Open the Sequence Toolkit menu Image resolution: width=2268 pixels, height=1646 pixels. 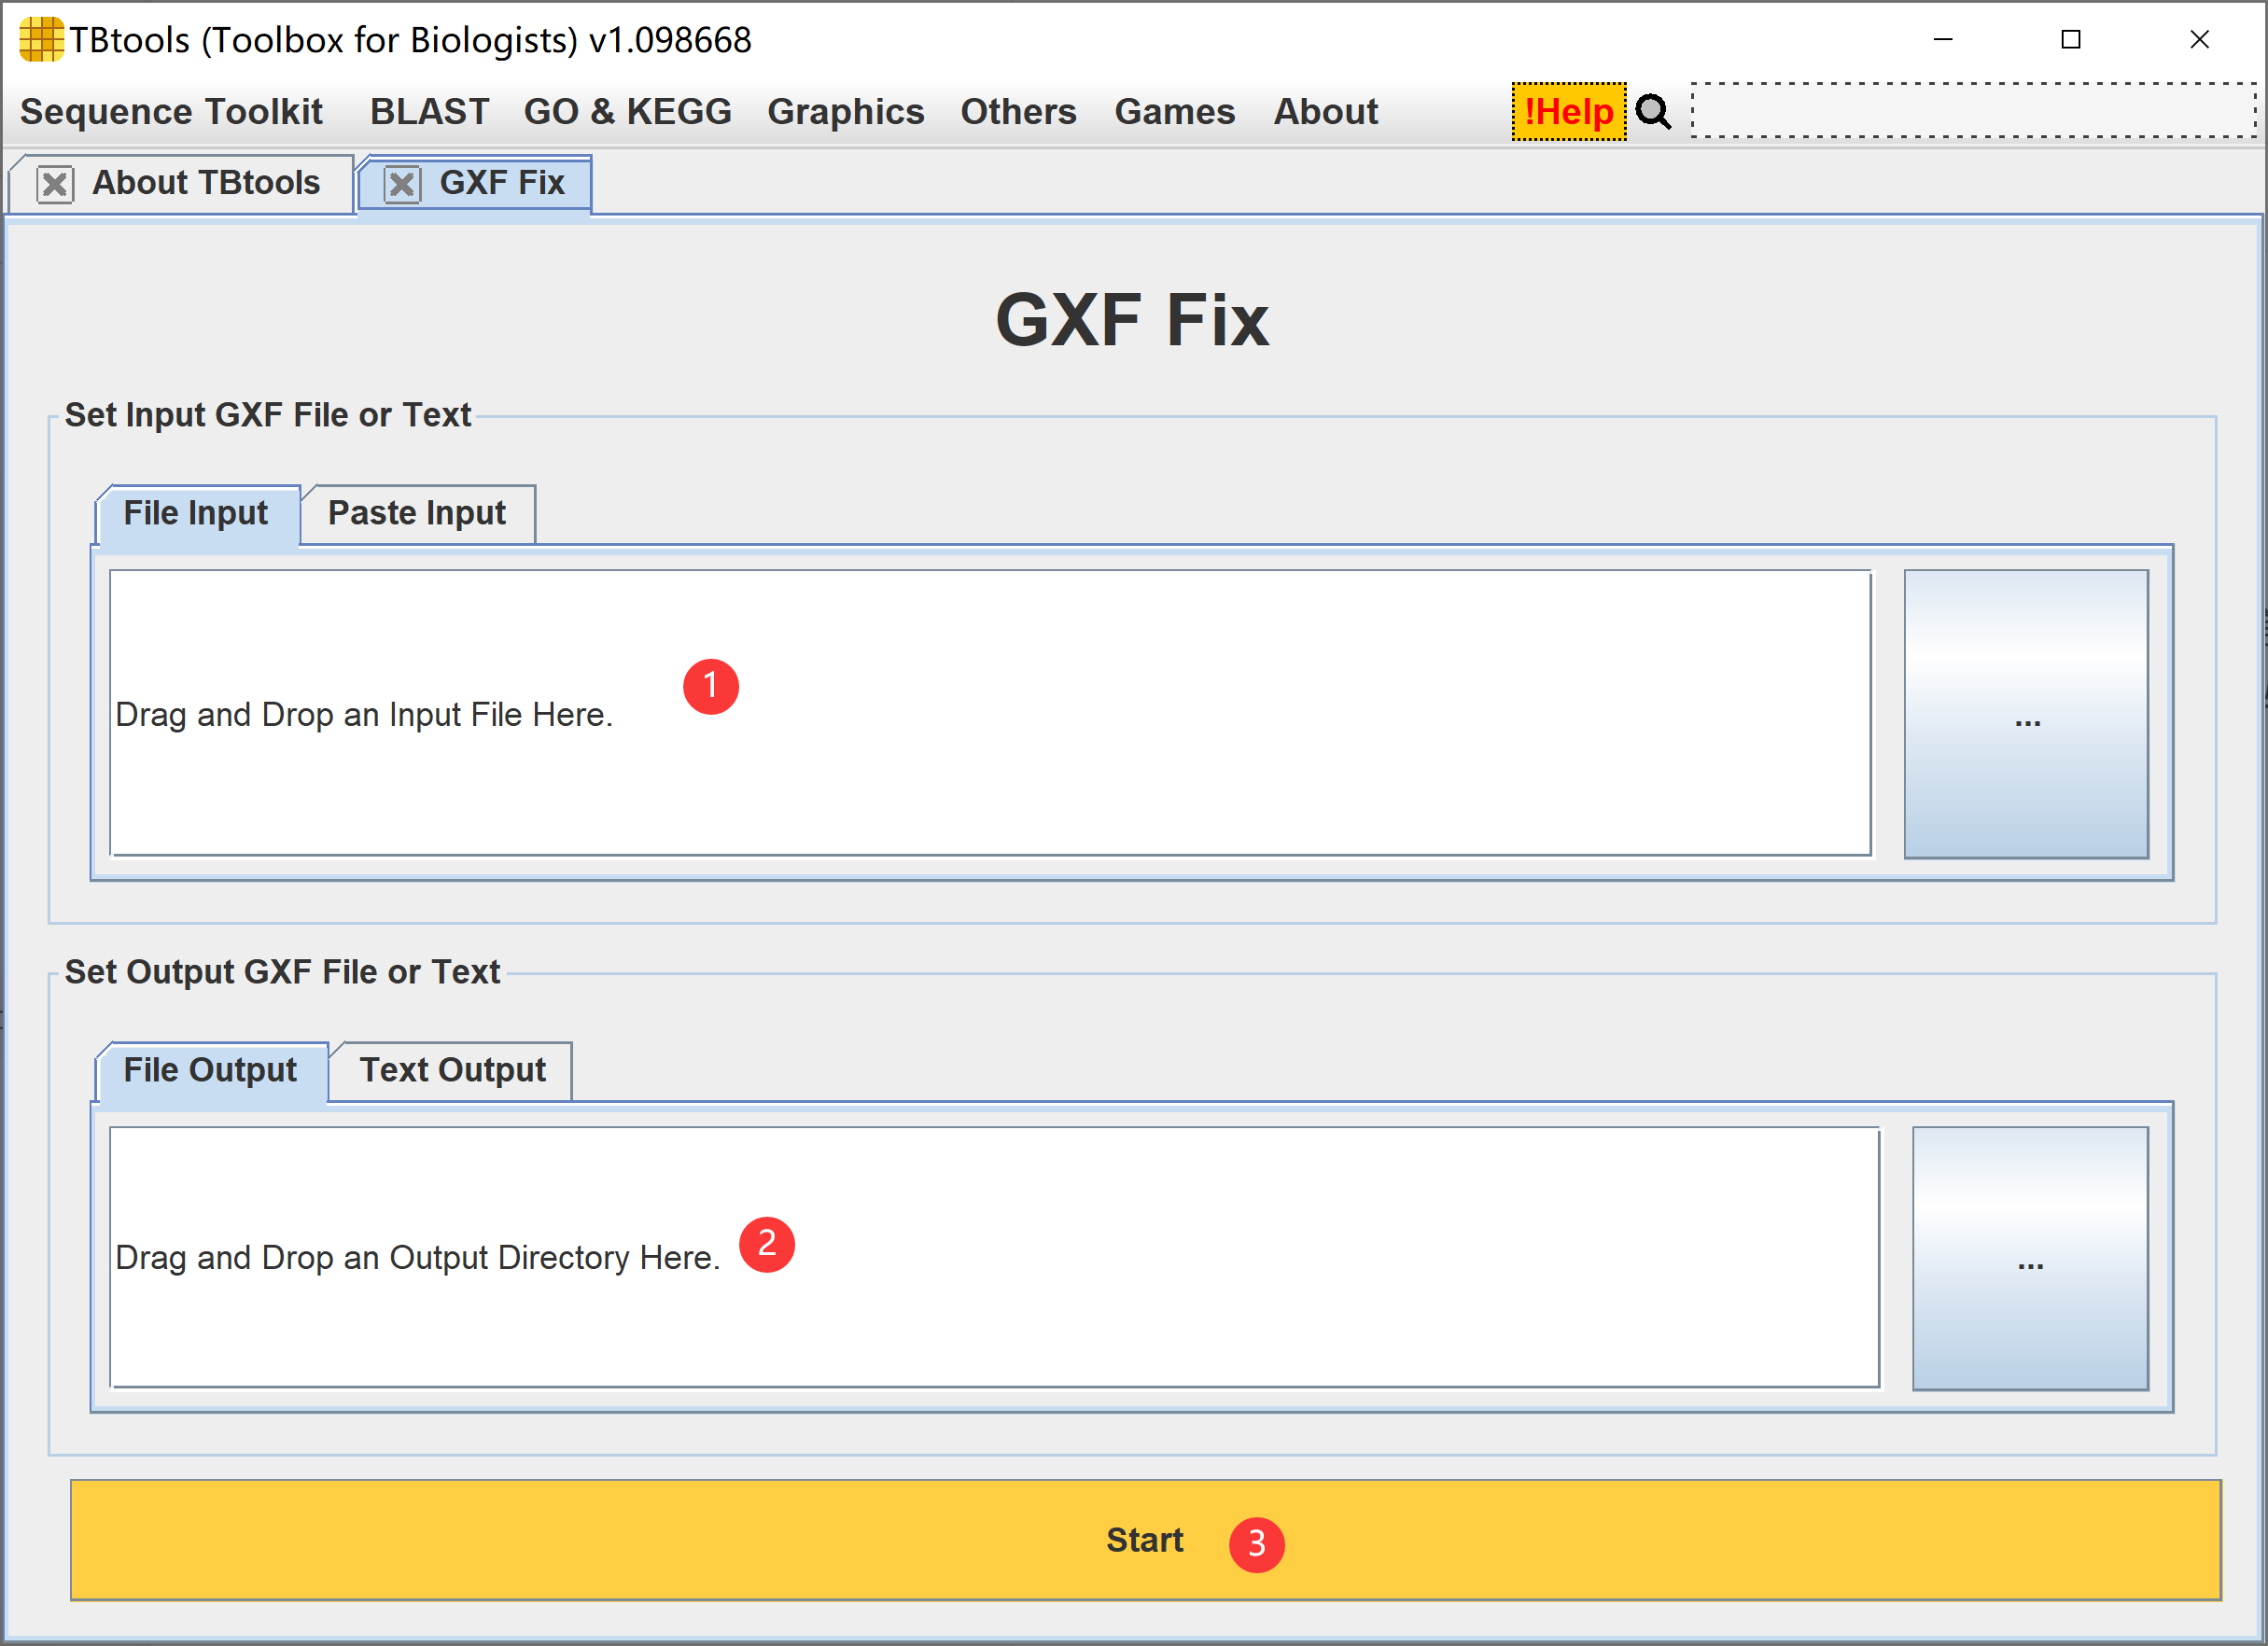click(x=171, y=112)
